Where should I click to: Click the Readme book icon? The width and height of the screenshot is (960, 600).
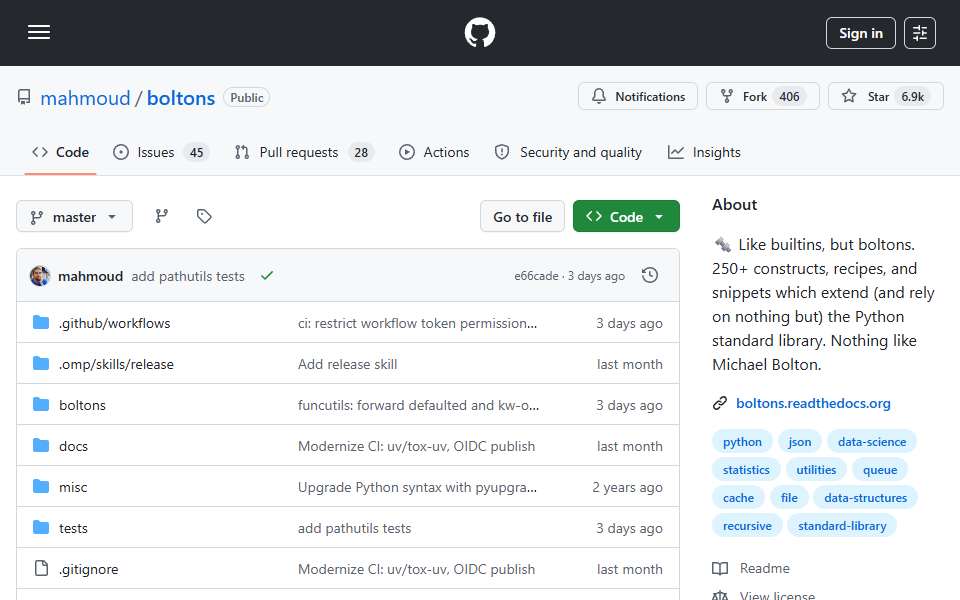pyautogui.click(x=720, y=568)
